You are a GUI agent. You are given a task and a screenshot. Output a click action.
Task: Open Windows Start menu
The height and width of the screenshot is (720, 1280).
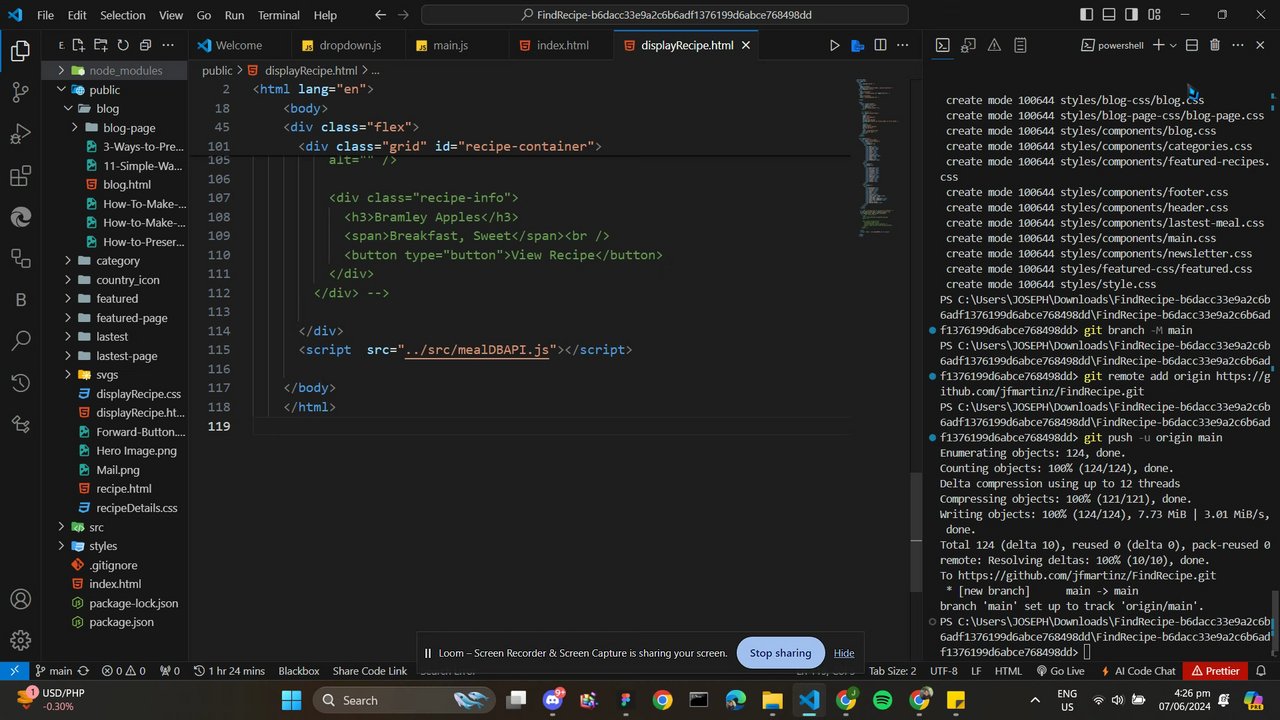[x=291, y=700]
